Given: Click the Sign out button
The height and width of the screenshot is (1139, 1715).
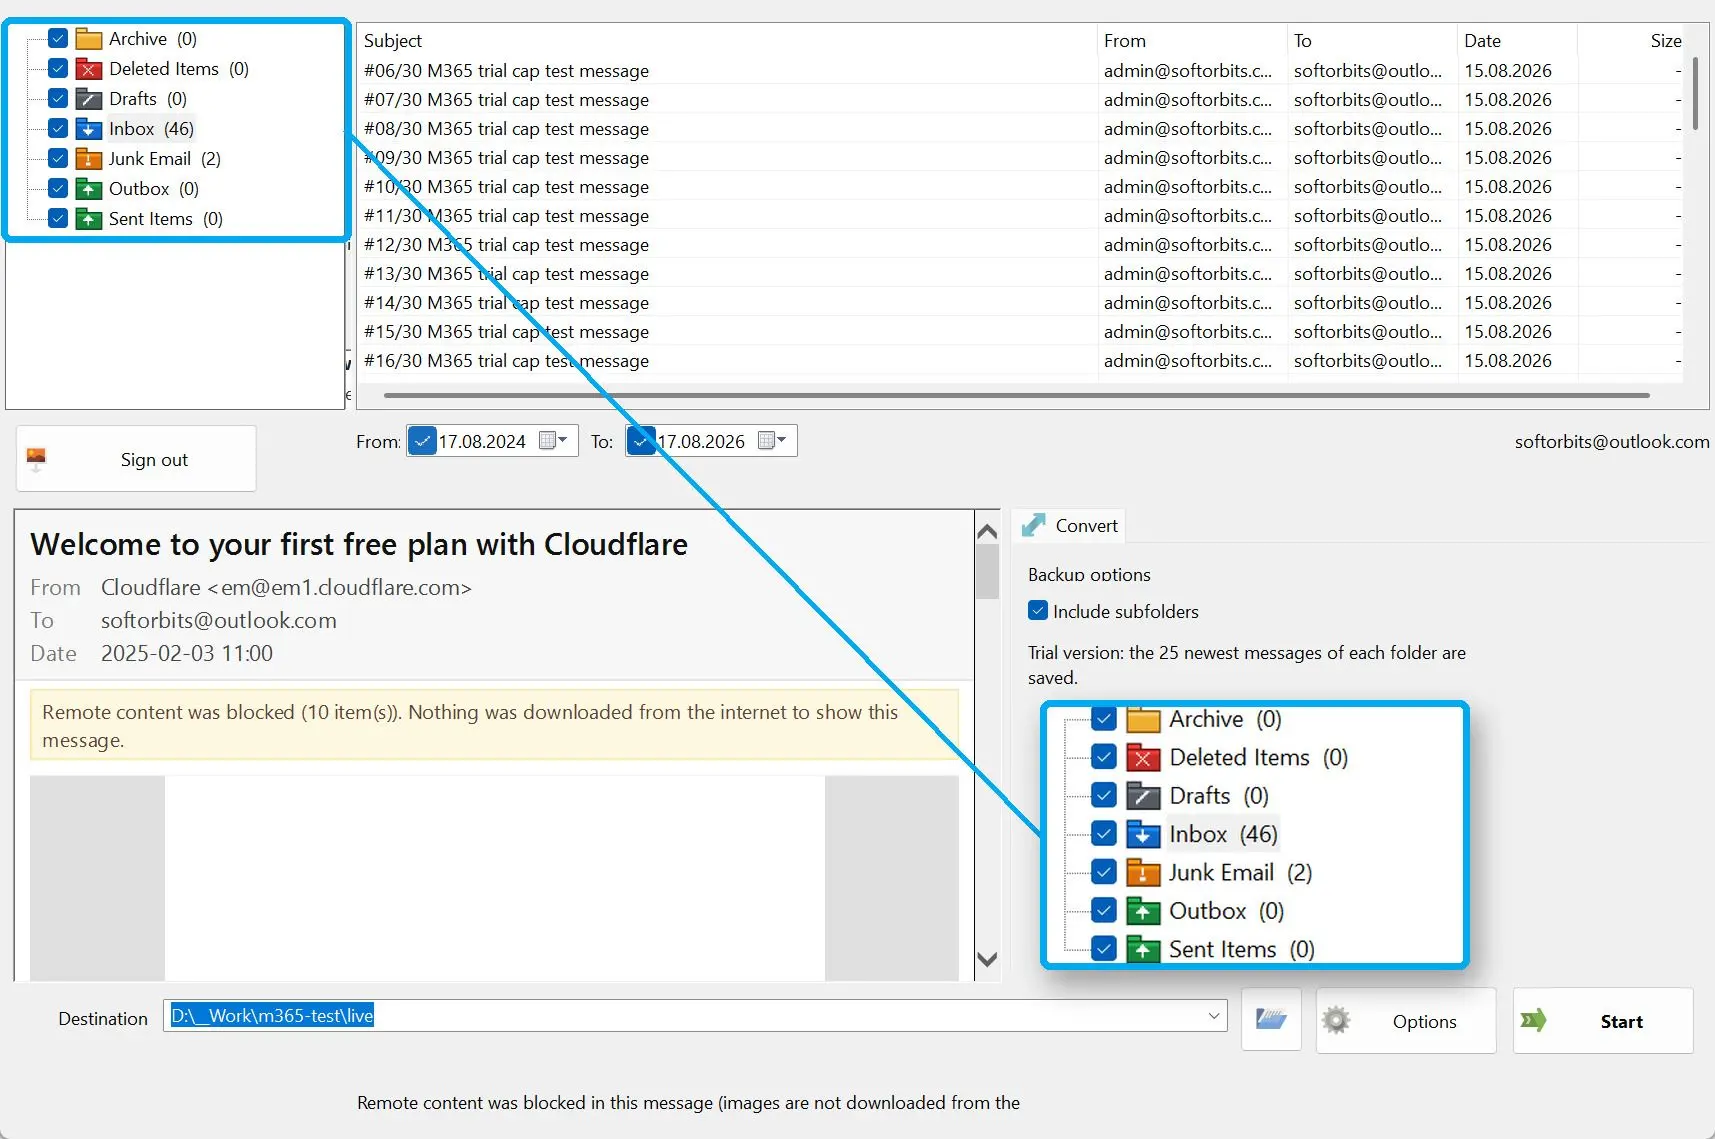Looking at the screenshot, I should (x=136, y=459).
